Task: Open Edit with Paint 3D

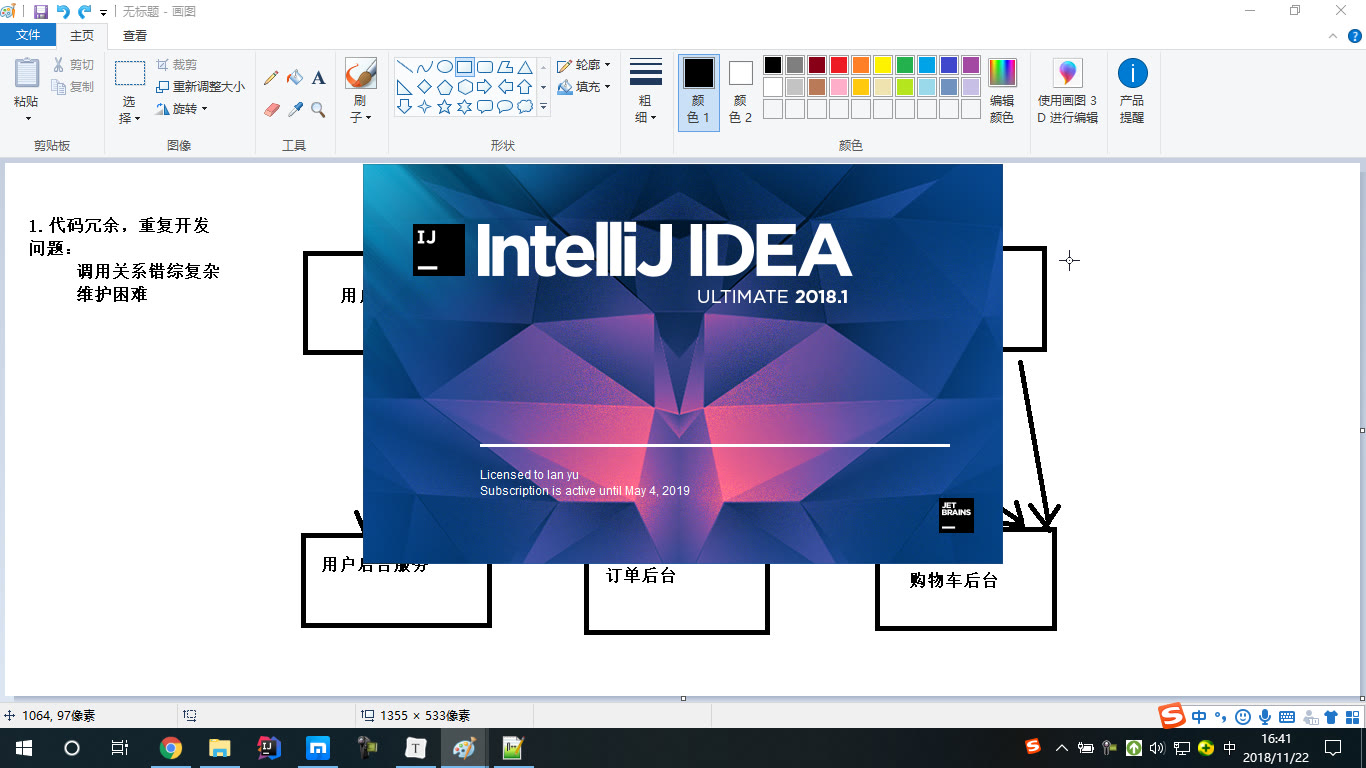Action: [x=1068, y=91]
